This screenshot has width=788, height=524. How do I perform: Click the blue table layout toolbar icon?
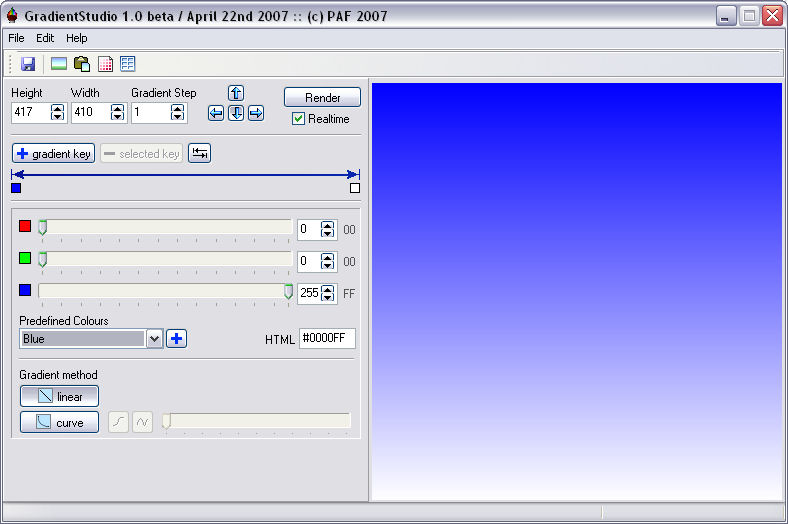click(128, 64)
